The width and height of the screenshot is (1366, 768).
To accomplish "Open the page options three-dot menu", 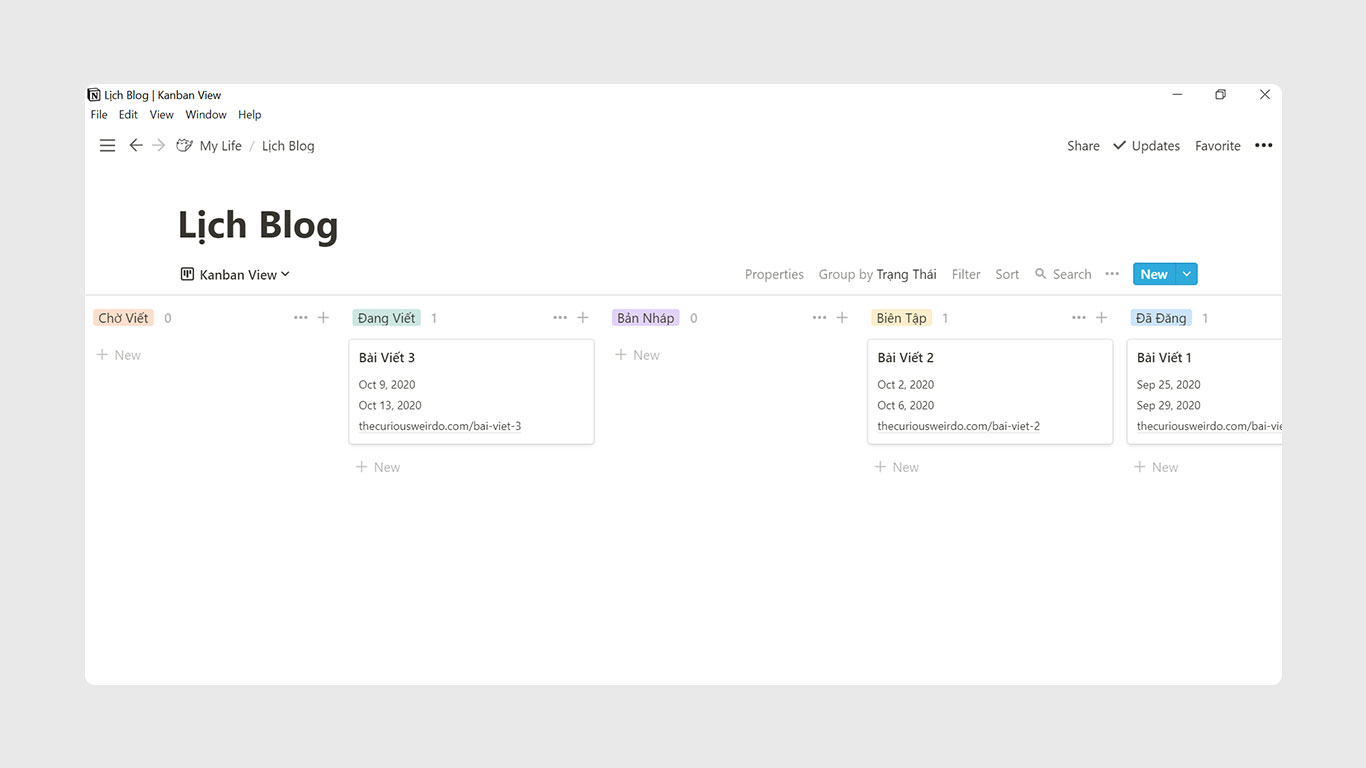I will 1264,146.
